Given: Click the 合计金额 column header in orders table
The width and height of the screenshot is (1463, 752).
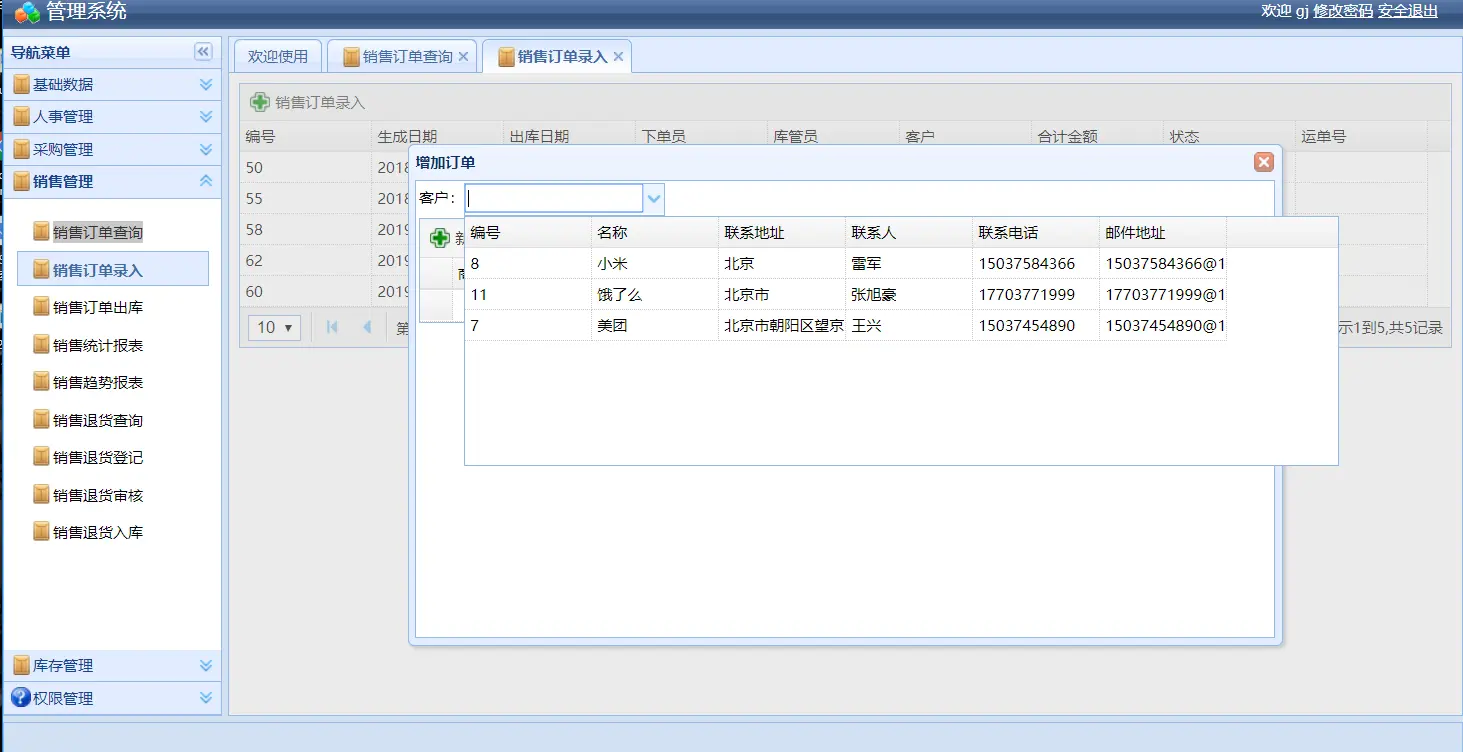Looking at the screenshot, I should click(1097, 136).
